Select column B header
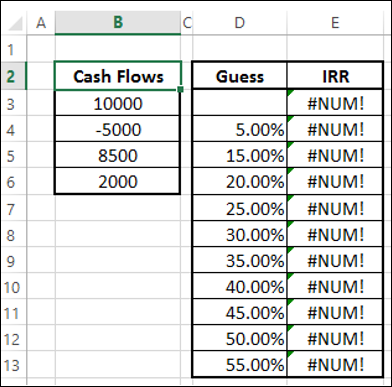The height and width of the screenshot is (387, 392). point(118,23)
